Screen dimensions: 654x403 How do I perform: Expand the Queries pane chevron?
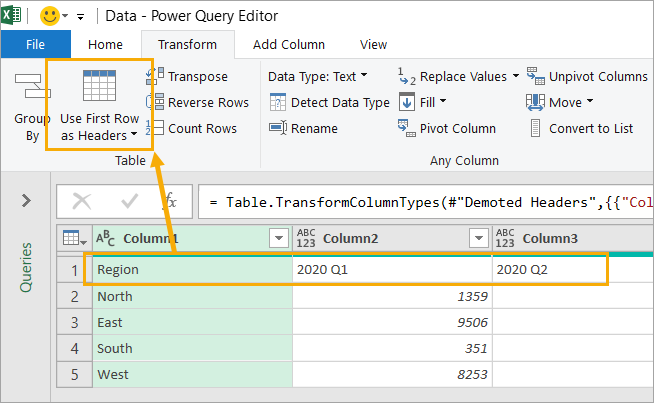click(x=26, y=201)
